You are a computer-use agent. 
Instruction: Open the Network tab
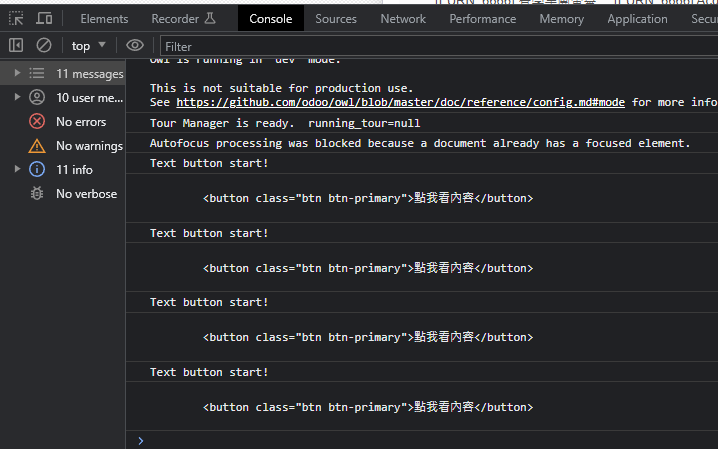coord(403,19)
